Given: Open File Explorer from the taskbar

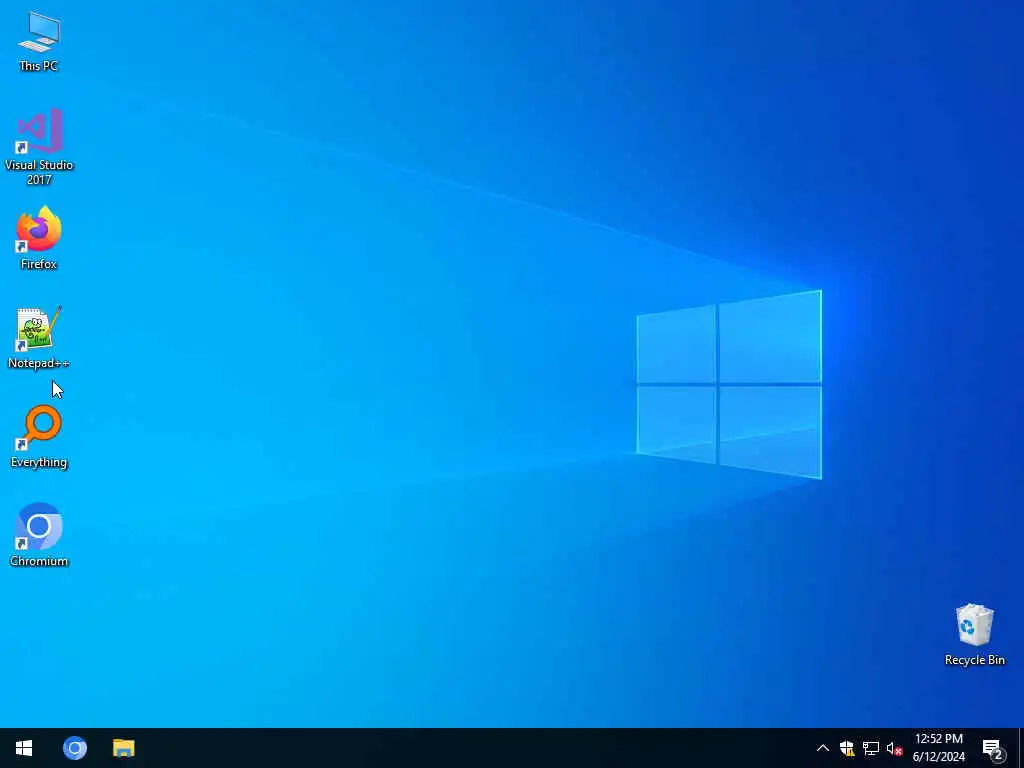Looking at the screenshot, I should tap(123, 748).
